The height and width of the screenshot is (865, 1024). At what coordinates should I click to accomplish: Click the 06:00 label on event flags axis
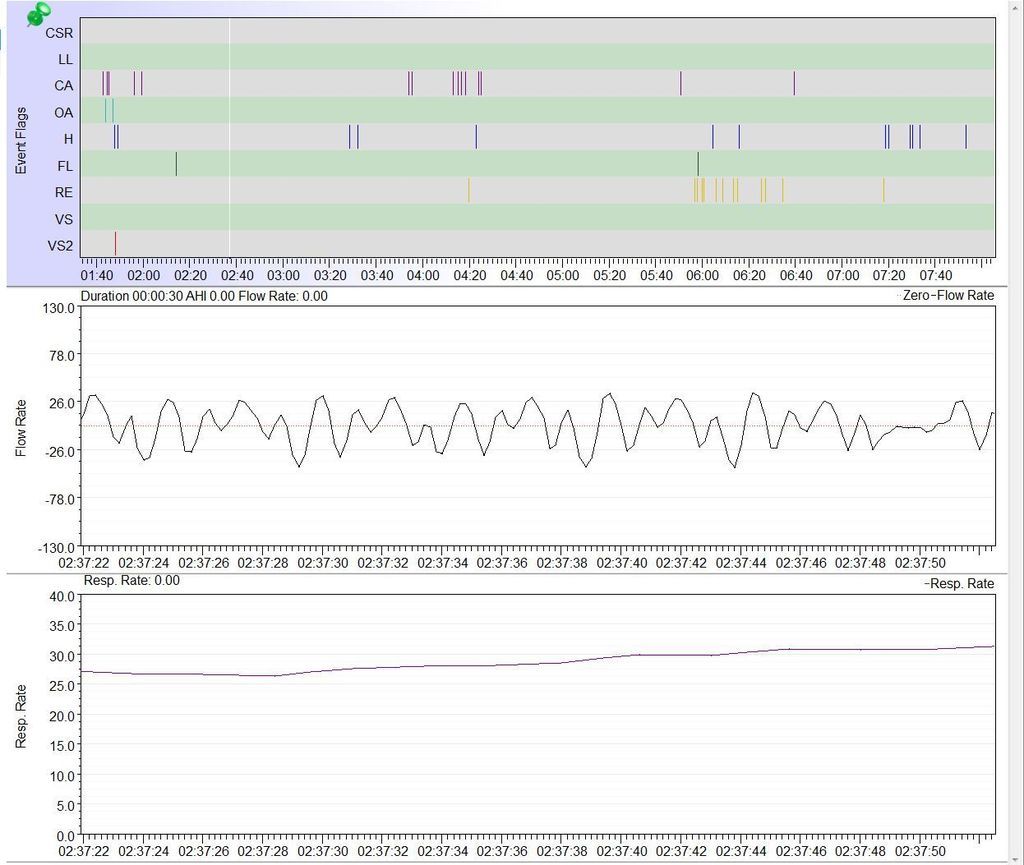pos(703,275)
